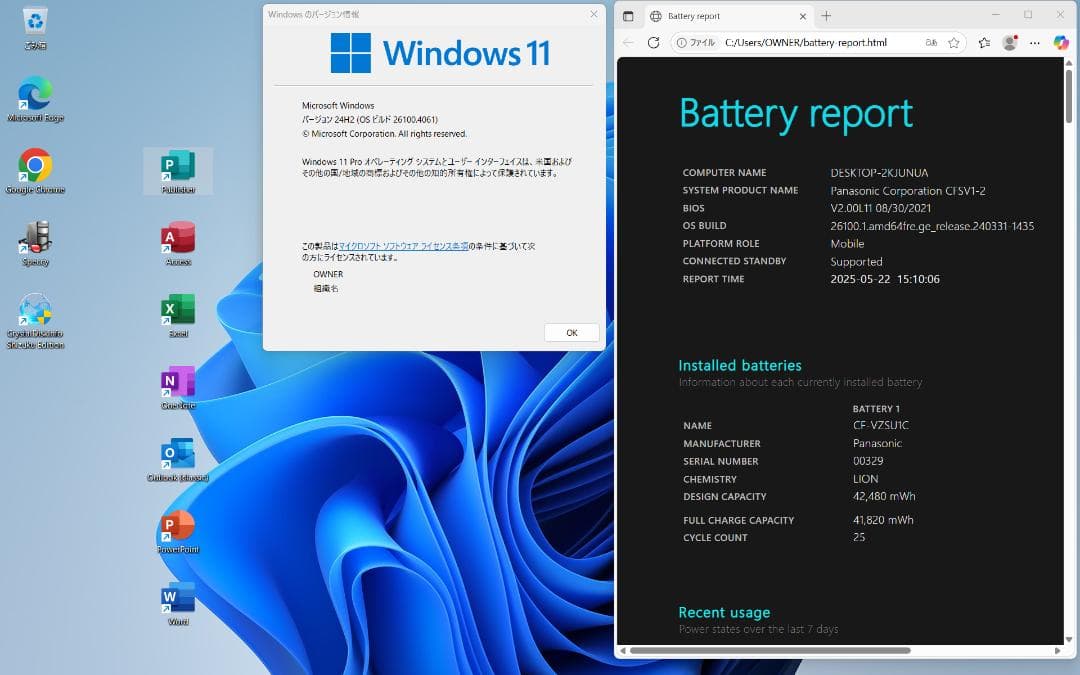Click the Copilot icon in Edge toolbar

[1061, 43]
